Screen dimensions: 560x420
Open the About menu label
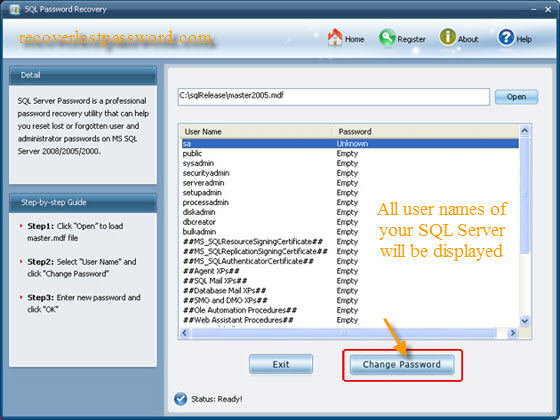pyautogui.click(x=468, y=39)
